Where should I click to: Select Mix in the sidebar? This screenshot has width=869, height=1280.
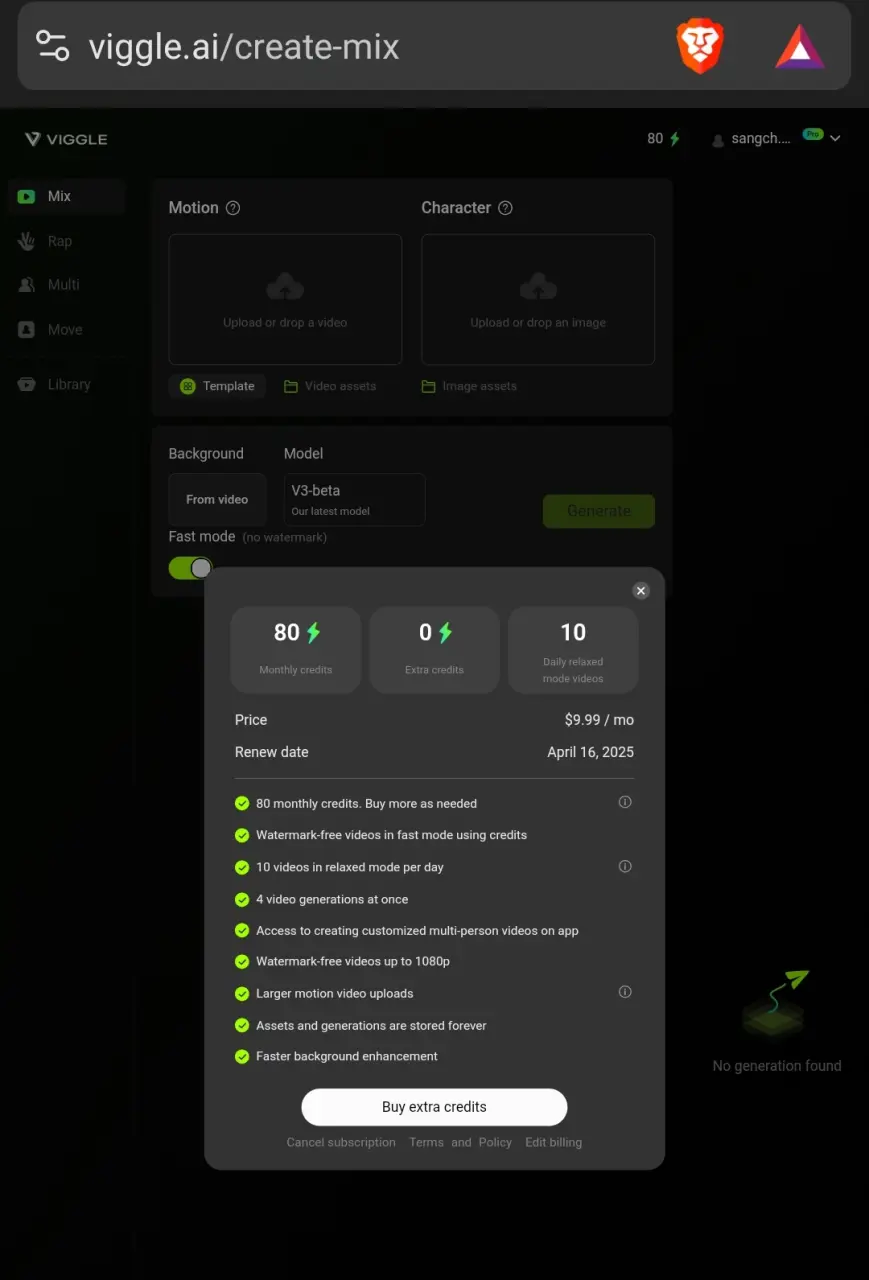(67, 196)
